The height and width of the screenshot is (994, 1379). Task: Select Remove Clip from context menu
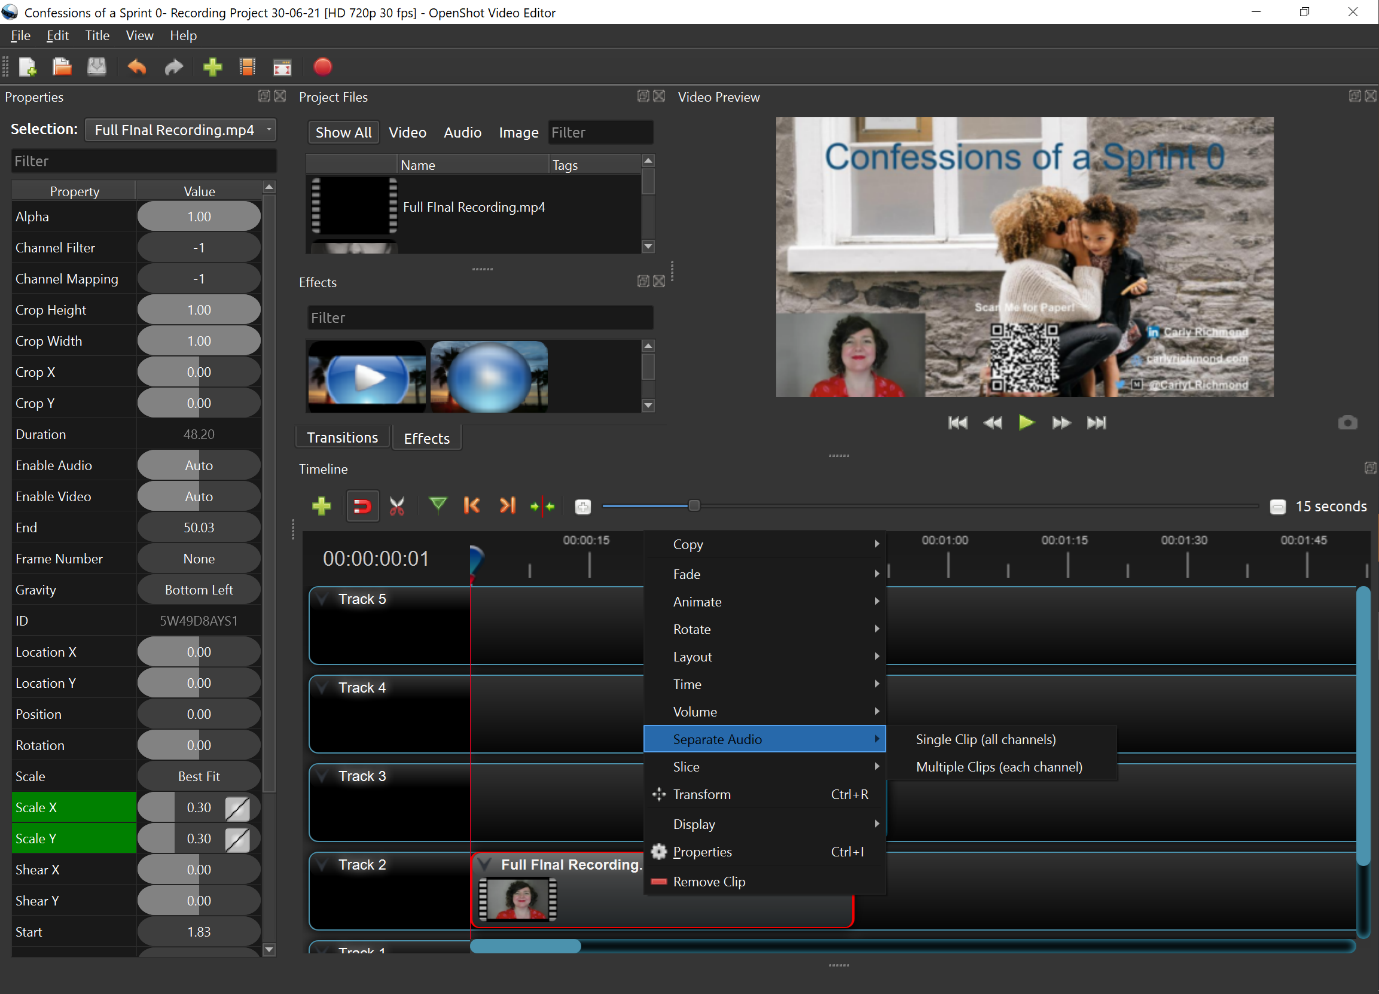point(709,882)
